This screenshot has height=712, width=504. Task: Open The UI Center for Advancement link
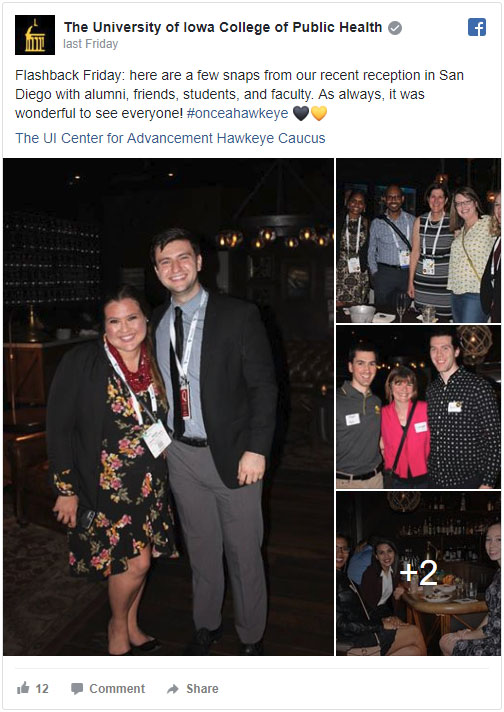pos(114,138)
